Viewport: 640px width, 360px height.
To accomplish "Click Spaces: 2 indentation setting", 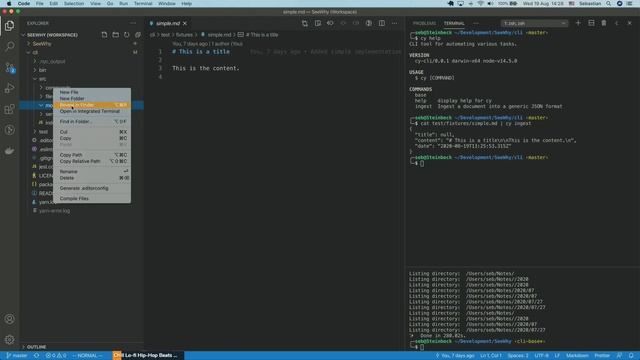I will tap(518, 356).
